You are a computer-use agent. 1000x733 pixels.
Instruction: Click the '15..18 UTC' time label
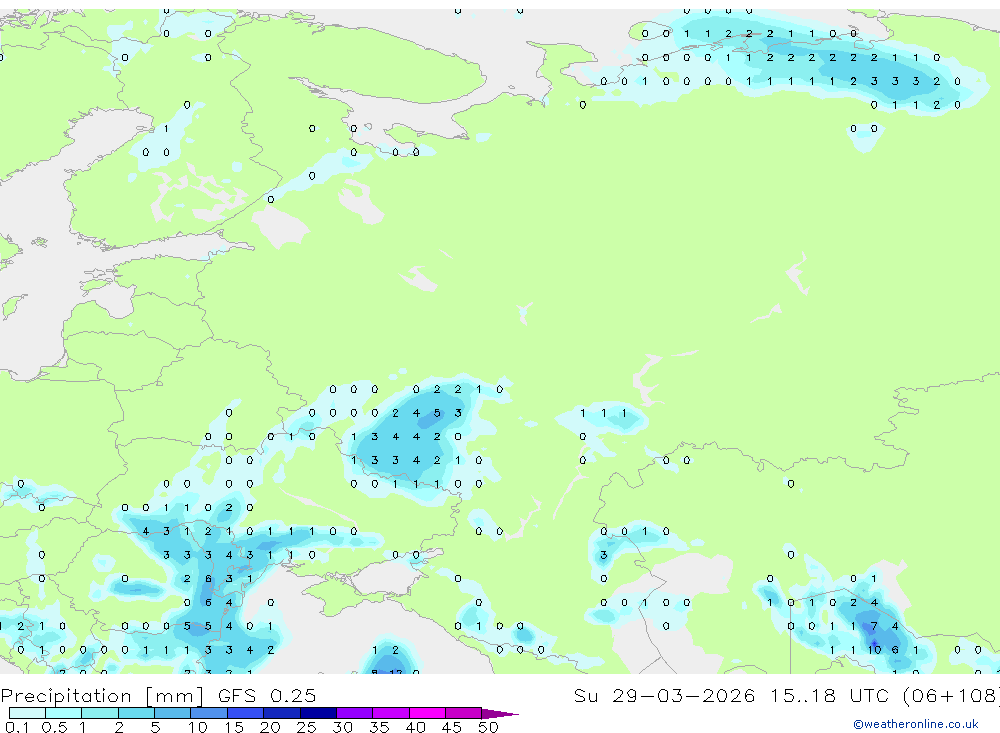pyautogui.click(x=832, y=695)
